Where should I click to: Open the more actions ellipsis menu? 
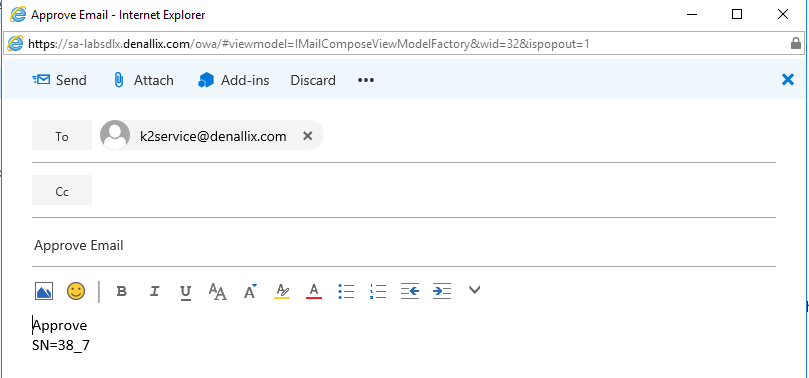(366, 80)
